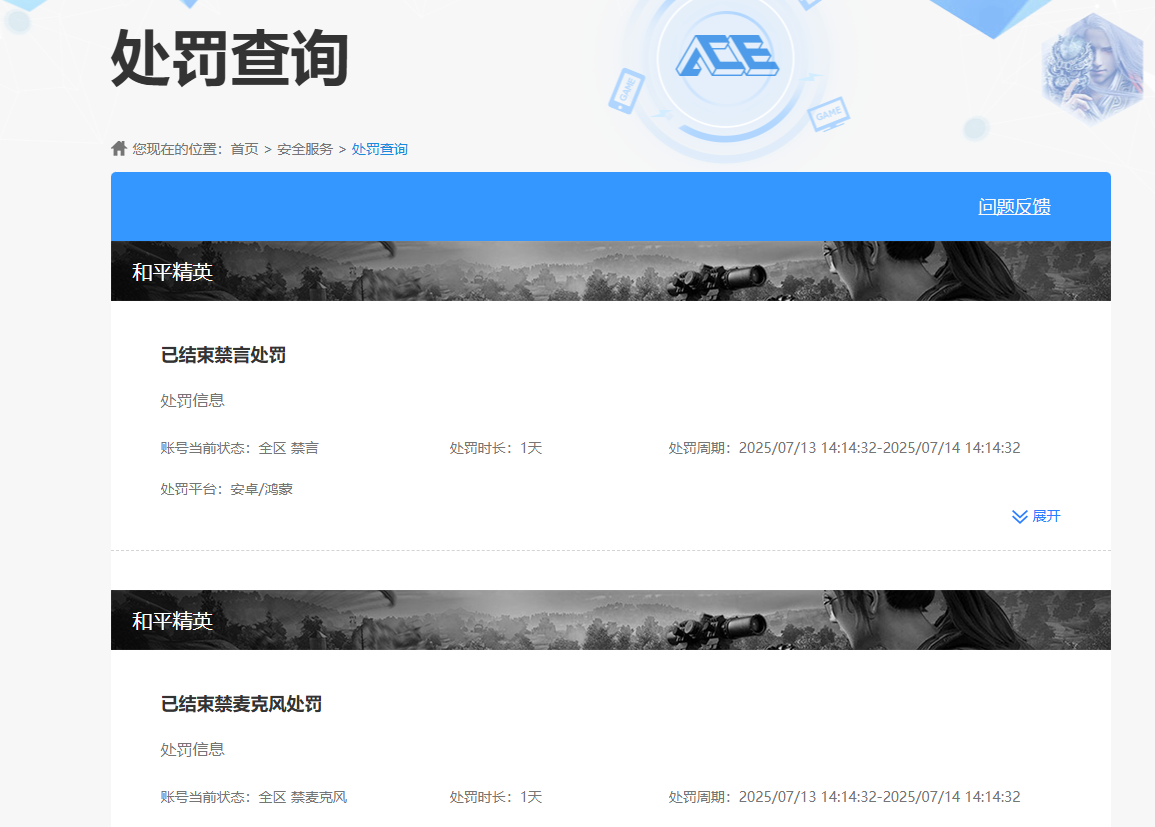This screenshot has height=827, width=1155.
Task: Click the 账号当前状态：全区 禁言 text
Action: pyautogui.click(x=239, y=448)
